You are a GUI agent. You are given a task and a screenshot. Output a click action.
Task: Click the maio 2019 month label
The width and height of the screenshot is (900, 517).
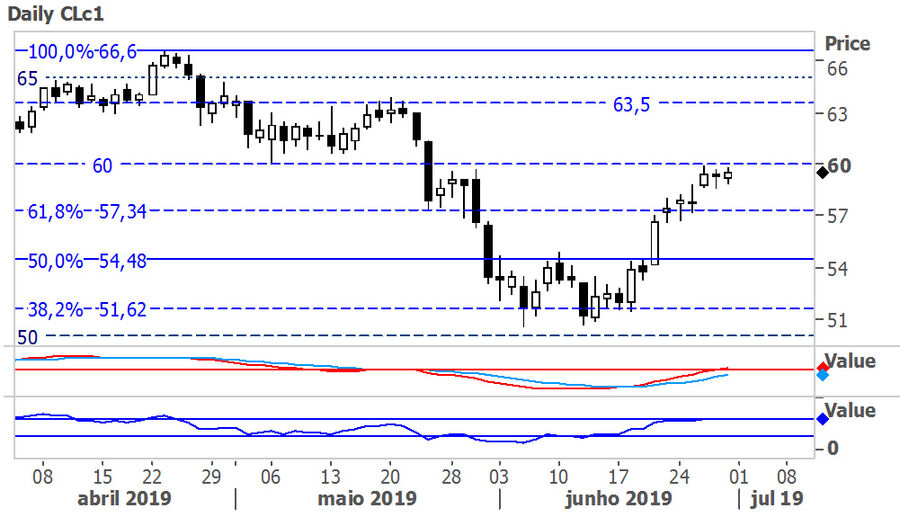[x=367, y=498]
